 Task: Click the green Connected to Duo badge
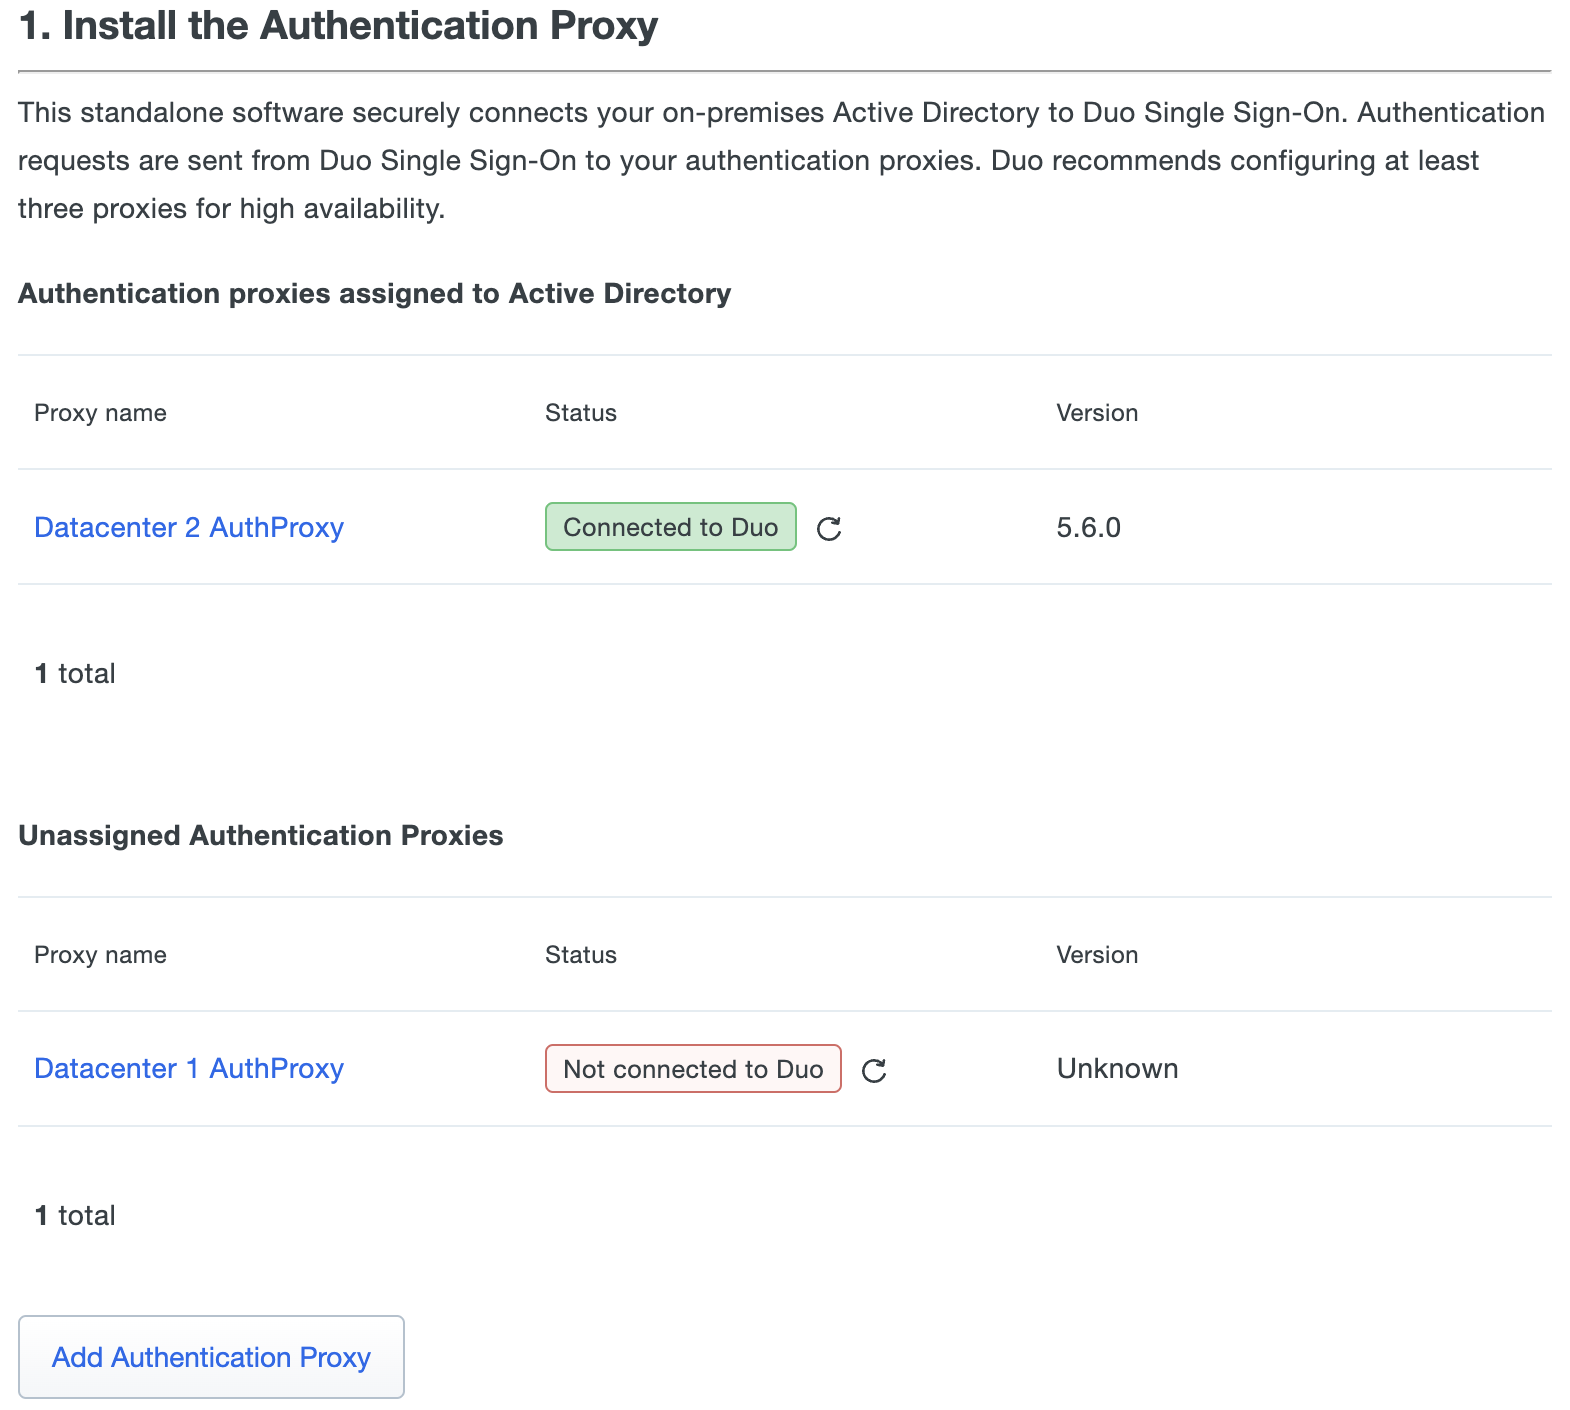[670, 527]
